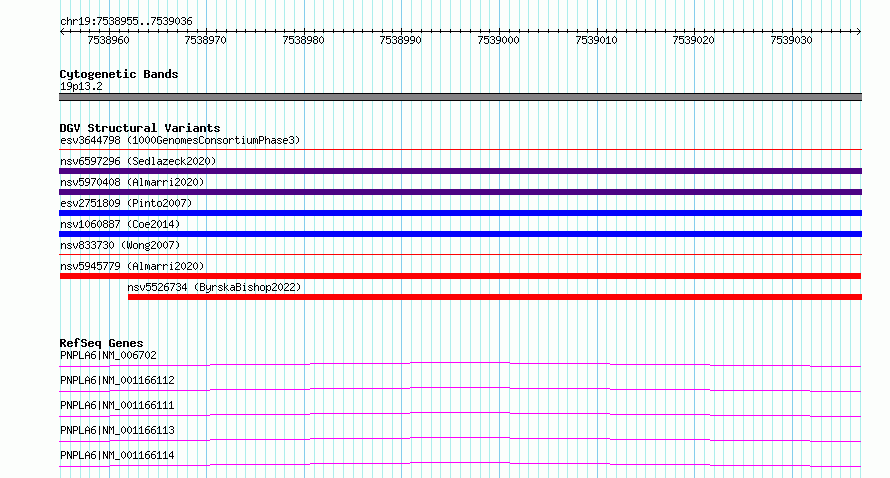
Task: Open transcript PNPLA6|NM_001166114 label
Action: (x=117, y=455)
